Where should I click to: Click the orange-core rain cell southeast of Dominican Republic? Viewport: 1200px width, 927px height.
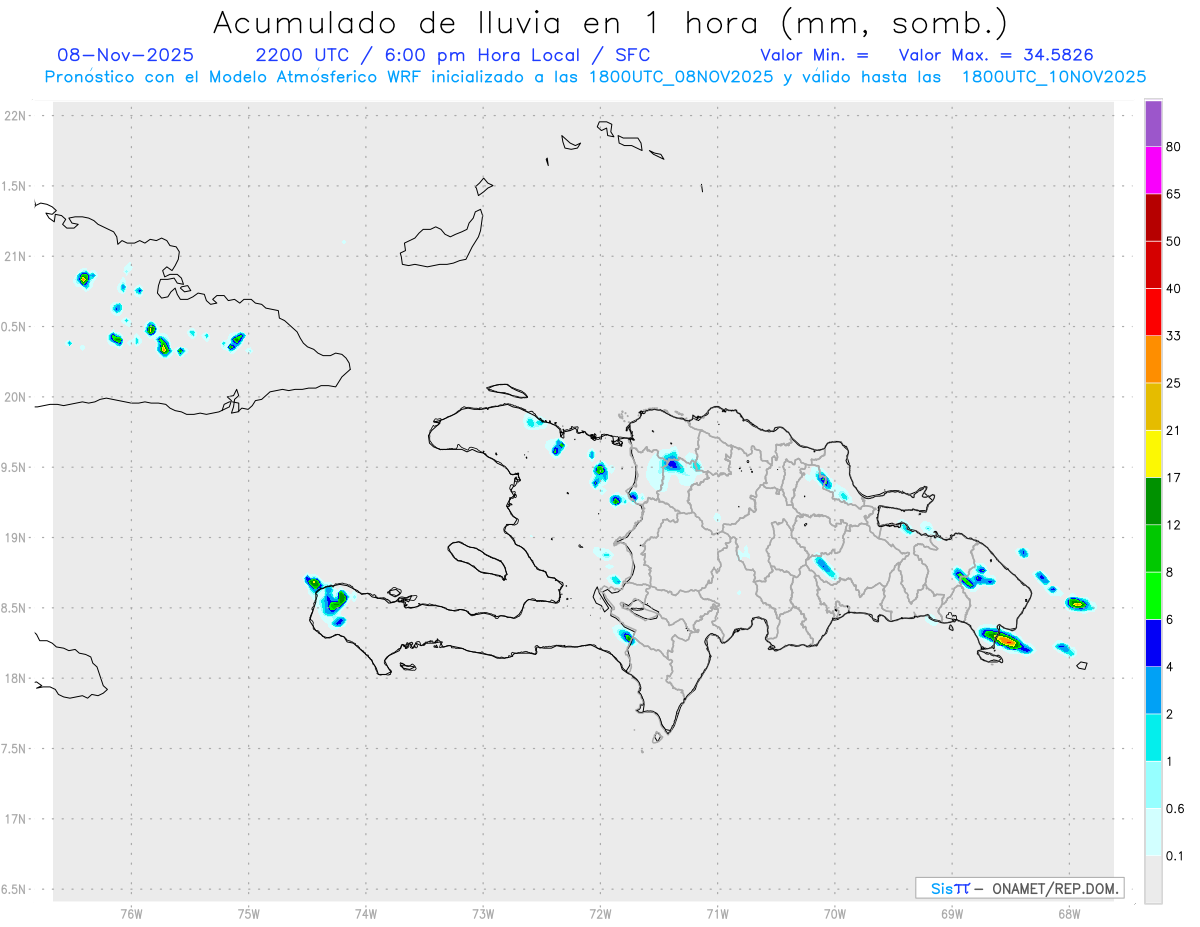click(x=1005, y=640)
